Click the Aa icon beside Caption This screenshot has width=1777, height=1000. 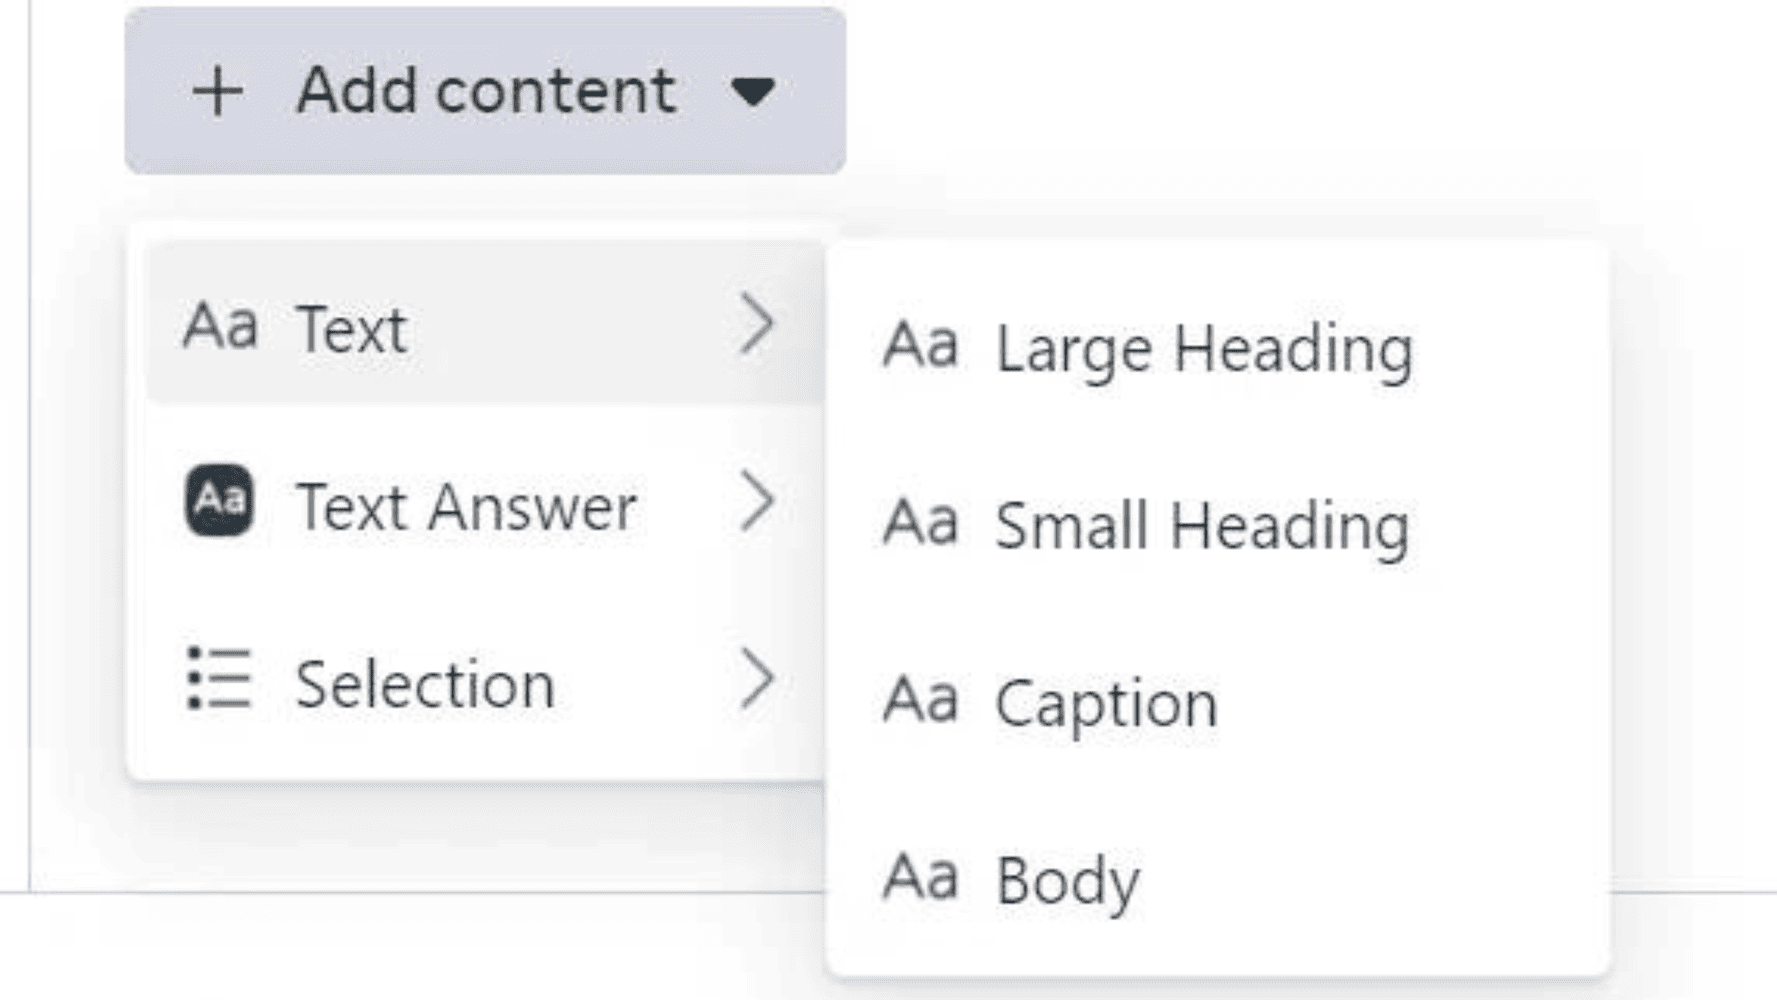(921, 699)
